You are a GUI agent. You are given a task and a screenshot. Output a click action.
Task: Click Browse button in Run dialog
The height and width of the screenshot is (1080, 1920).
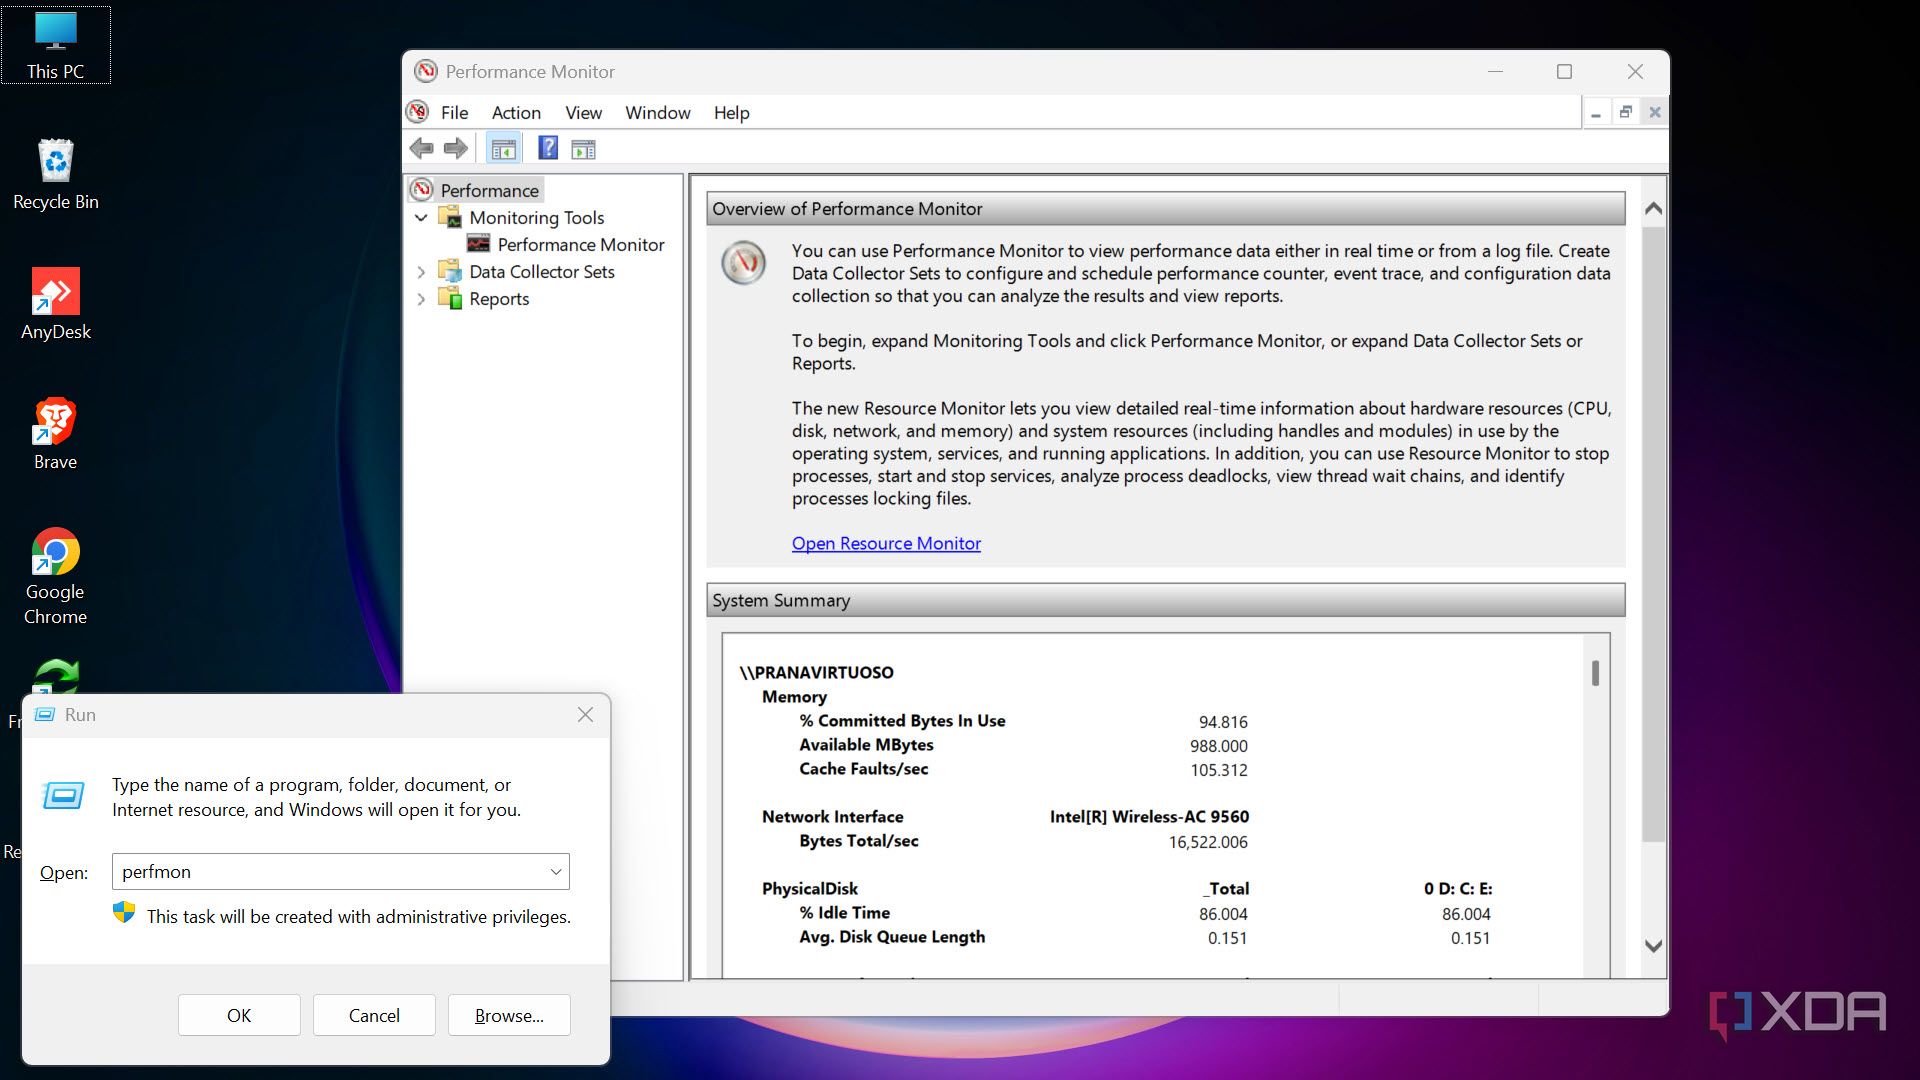tap(509, 1016)
